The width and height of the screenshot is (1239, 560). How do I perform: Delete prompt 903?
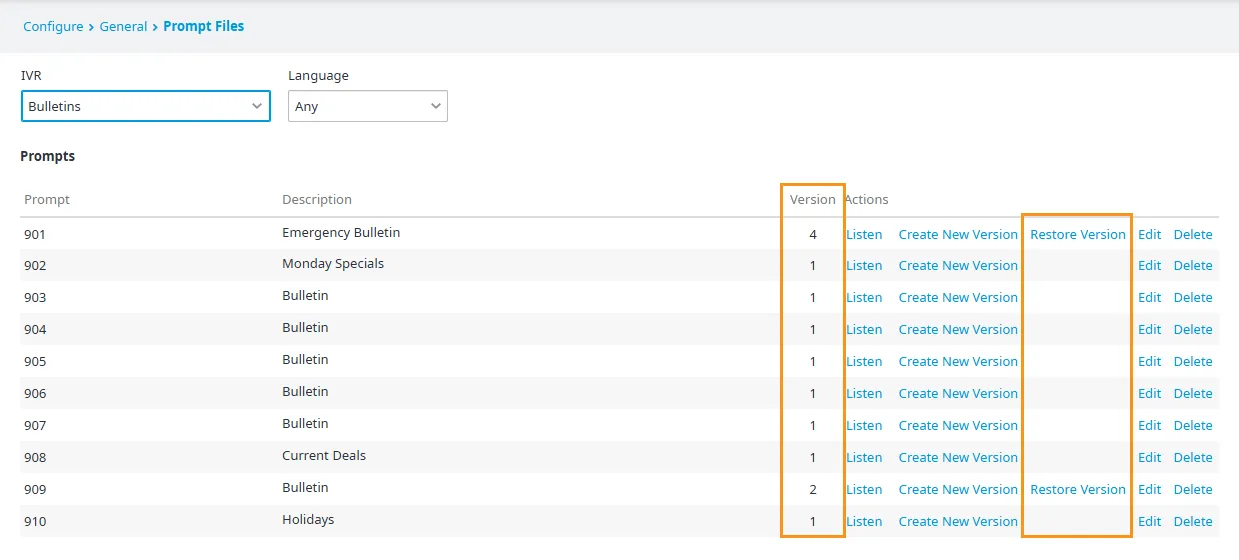tap(1193, 298)
